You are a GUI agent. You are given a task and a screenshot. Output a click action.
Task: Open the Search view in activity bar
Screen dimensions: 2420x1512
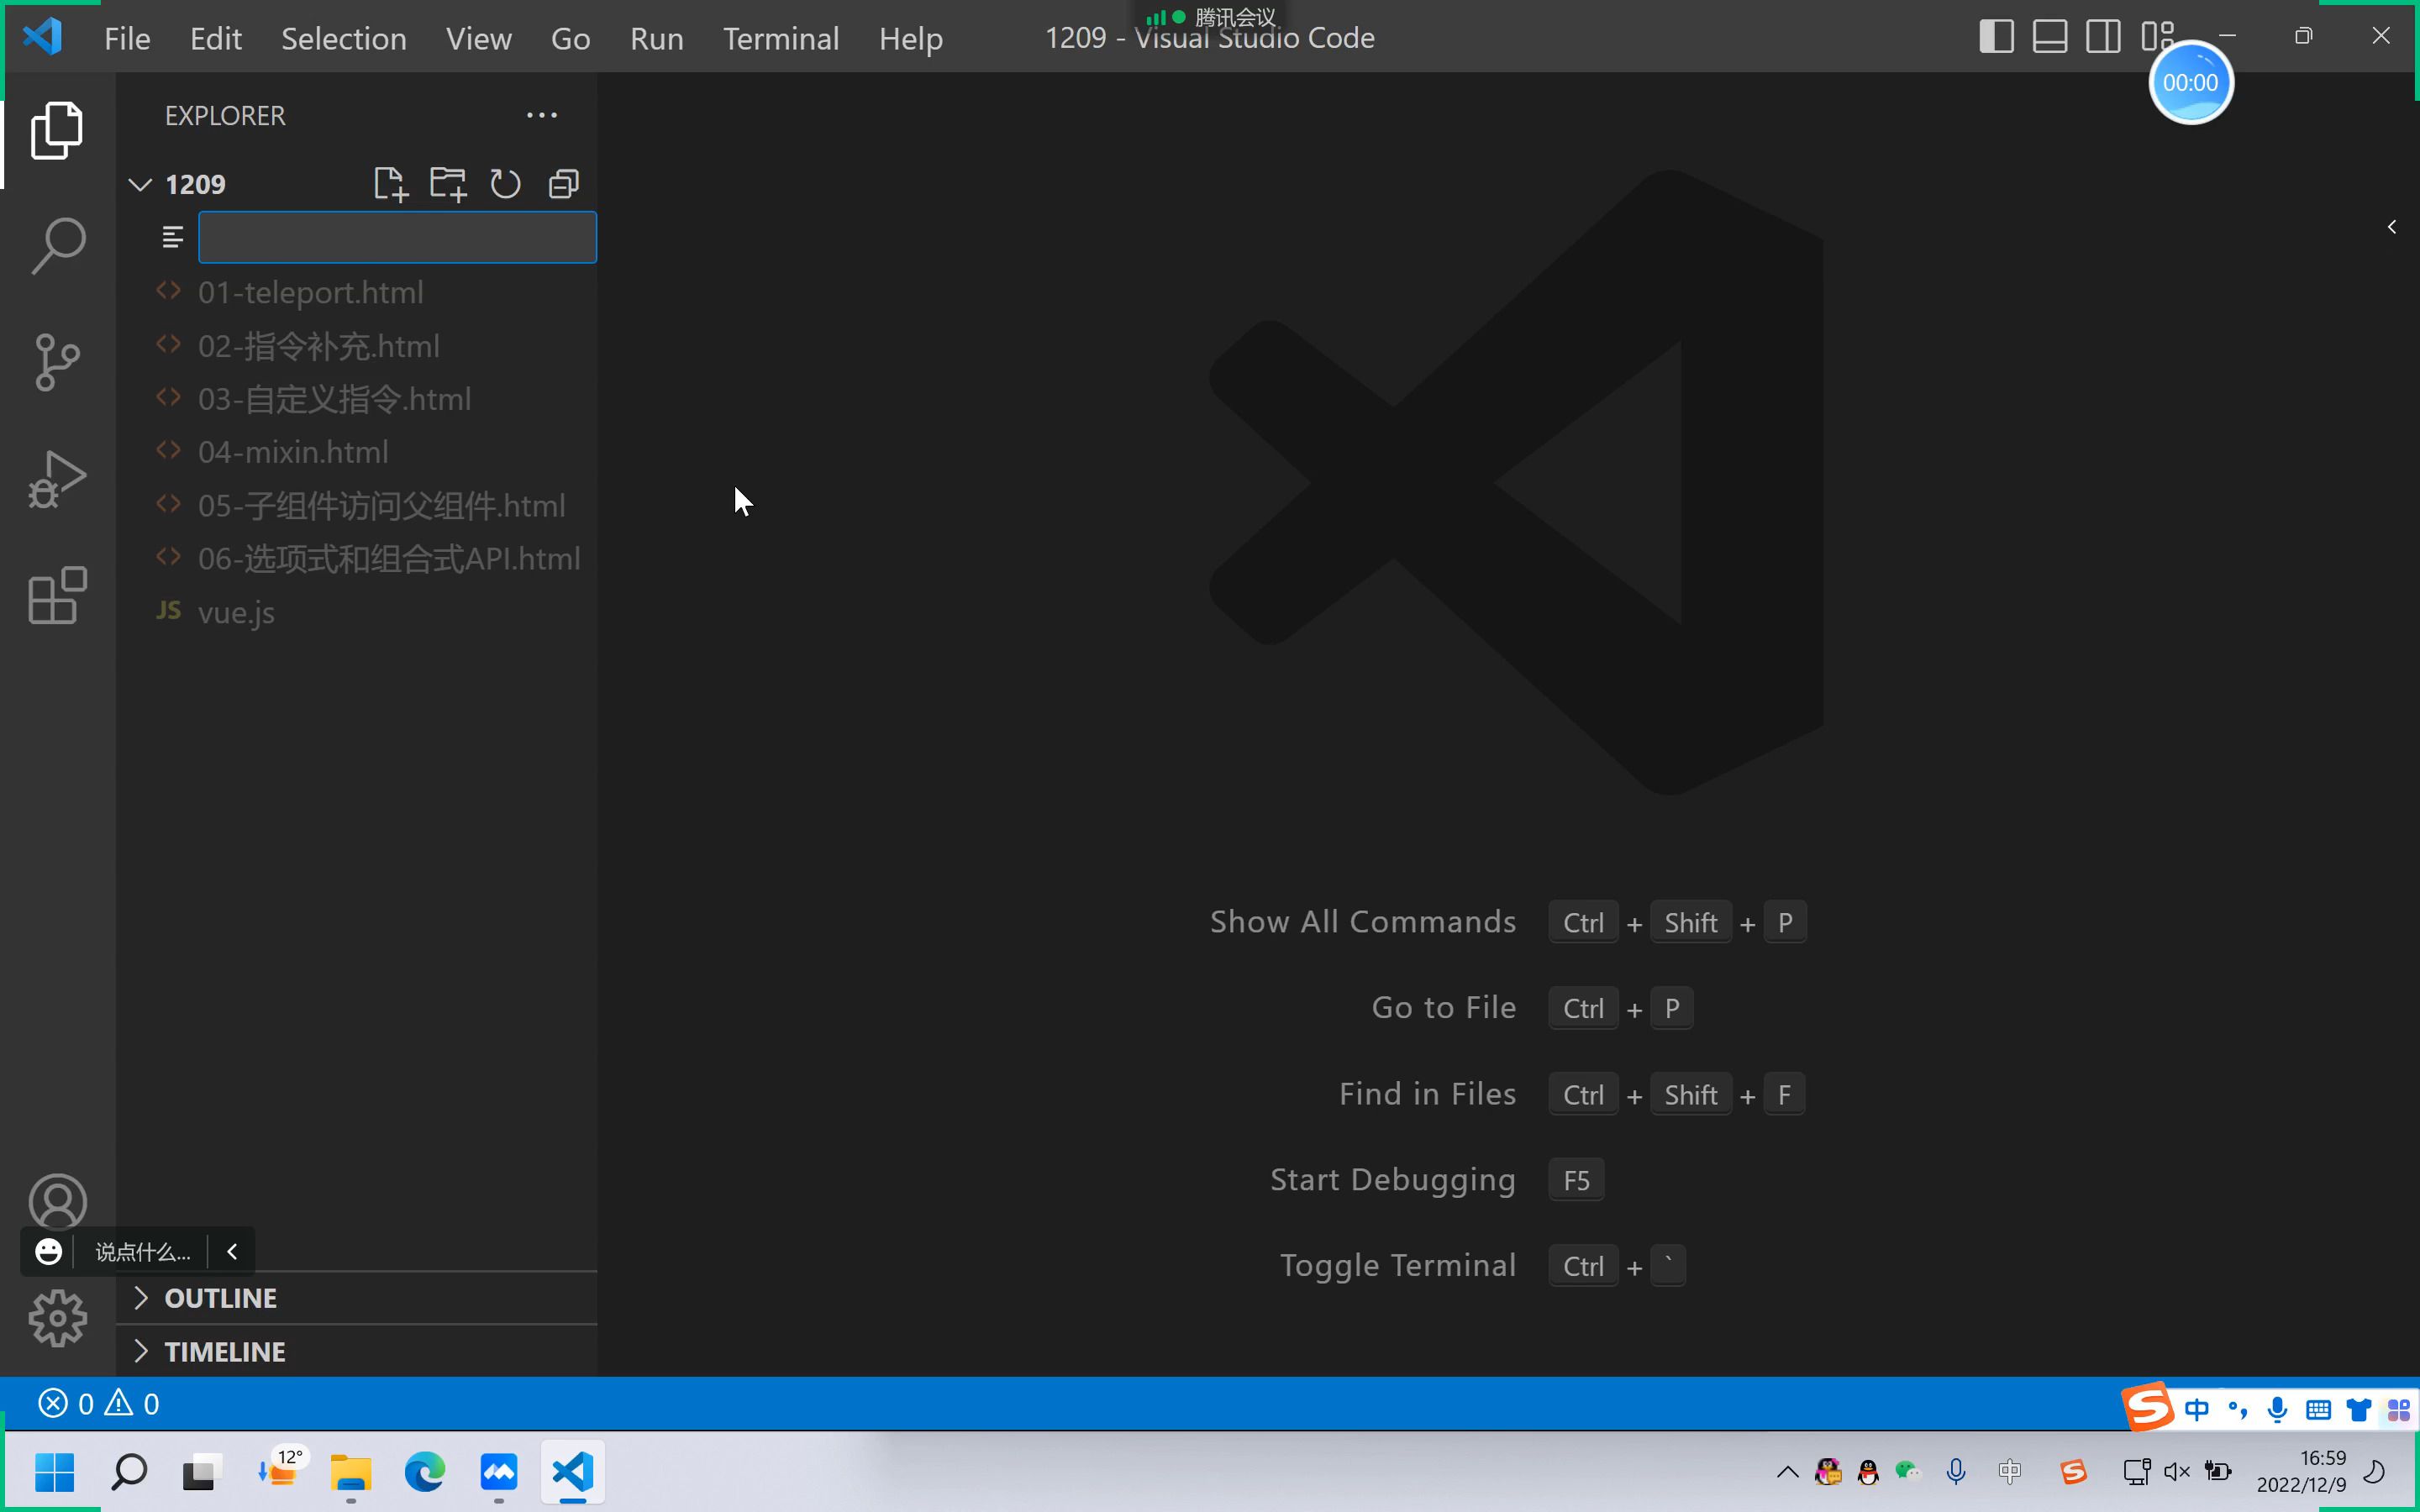point(57,246)
